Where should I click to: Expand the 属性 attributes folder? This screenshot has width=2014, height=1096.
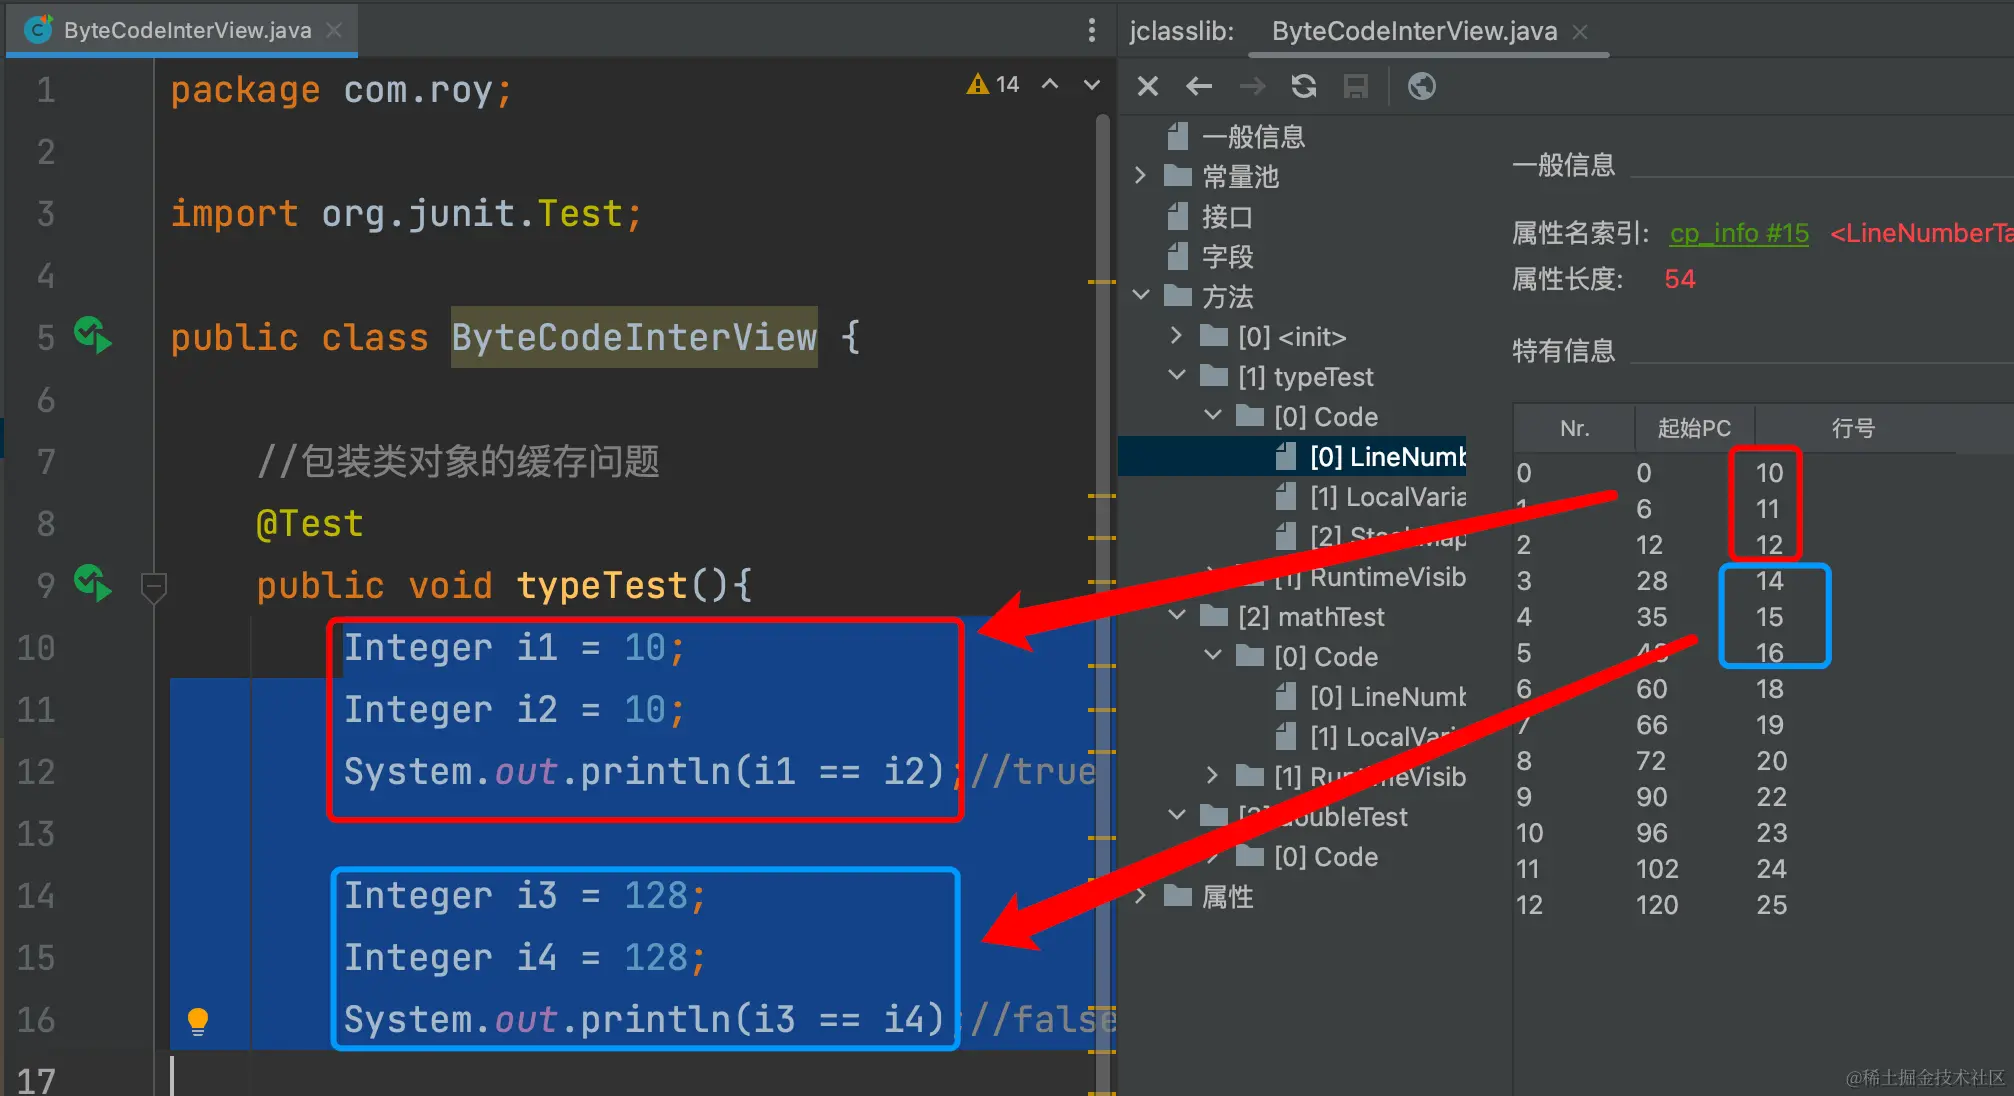(x=1141, y=896)
